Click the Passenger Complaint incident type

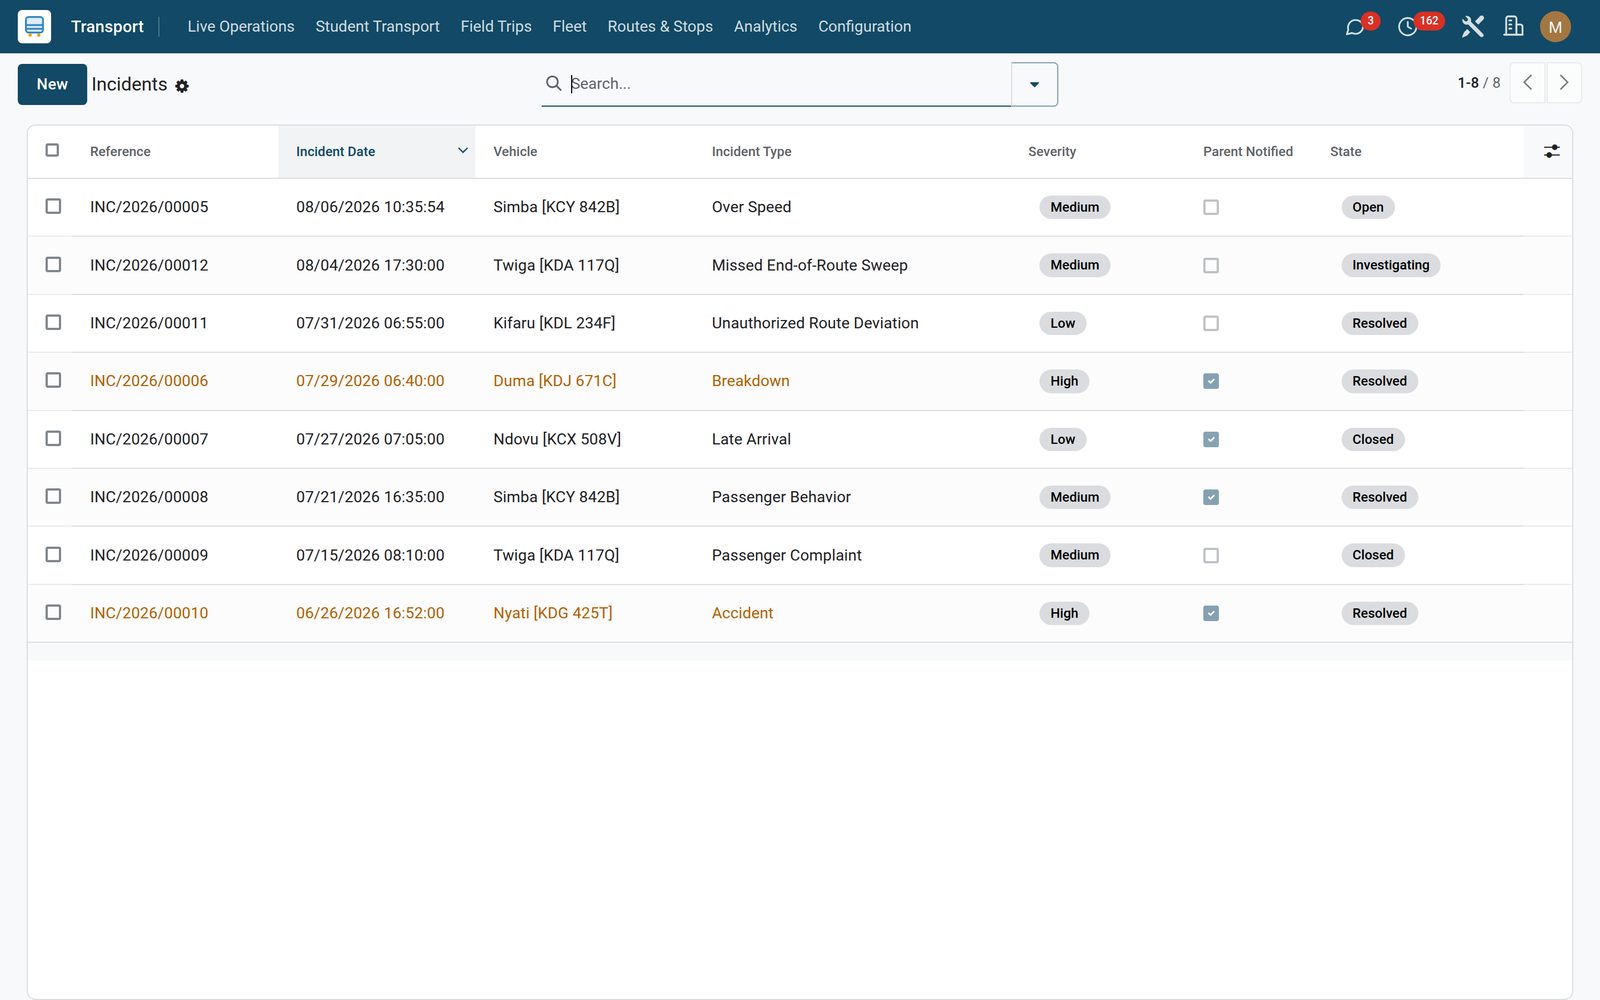coord(787,555)
